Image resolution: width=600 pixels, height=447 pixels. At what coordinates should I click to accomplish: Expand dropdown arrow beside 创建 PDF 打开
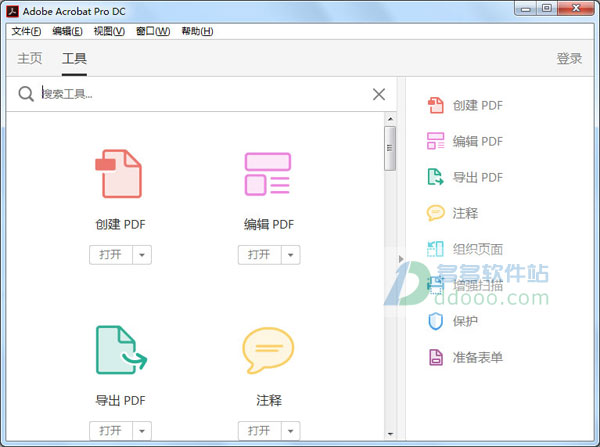[142, 255]
